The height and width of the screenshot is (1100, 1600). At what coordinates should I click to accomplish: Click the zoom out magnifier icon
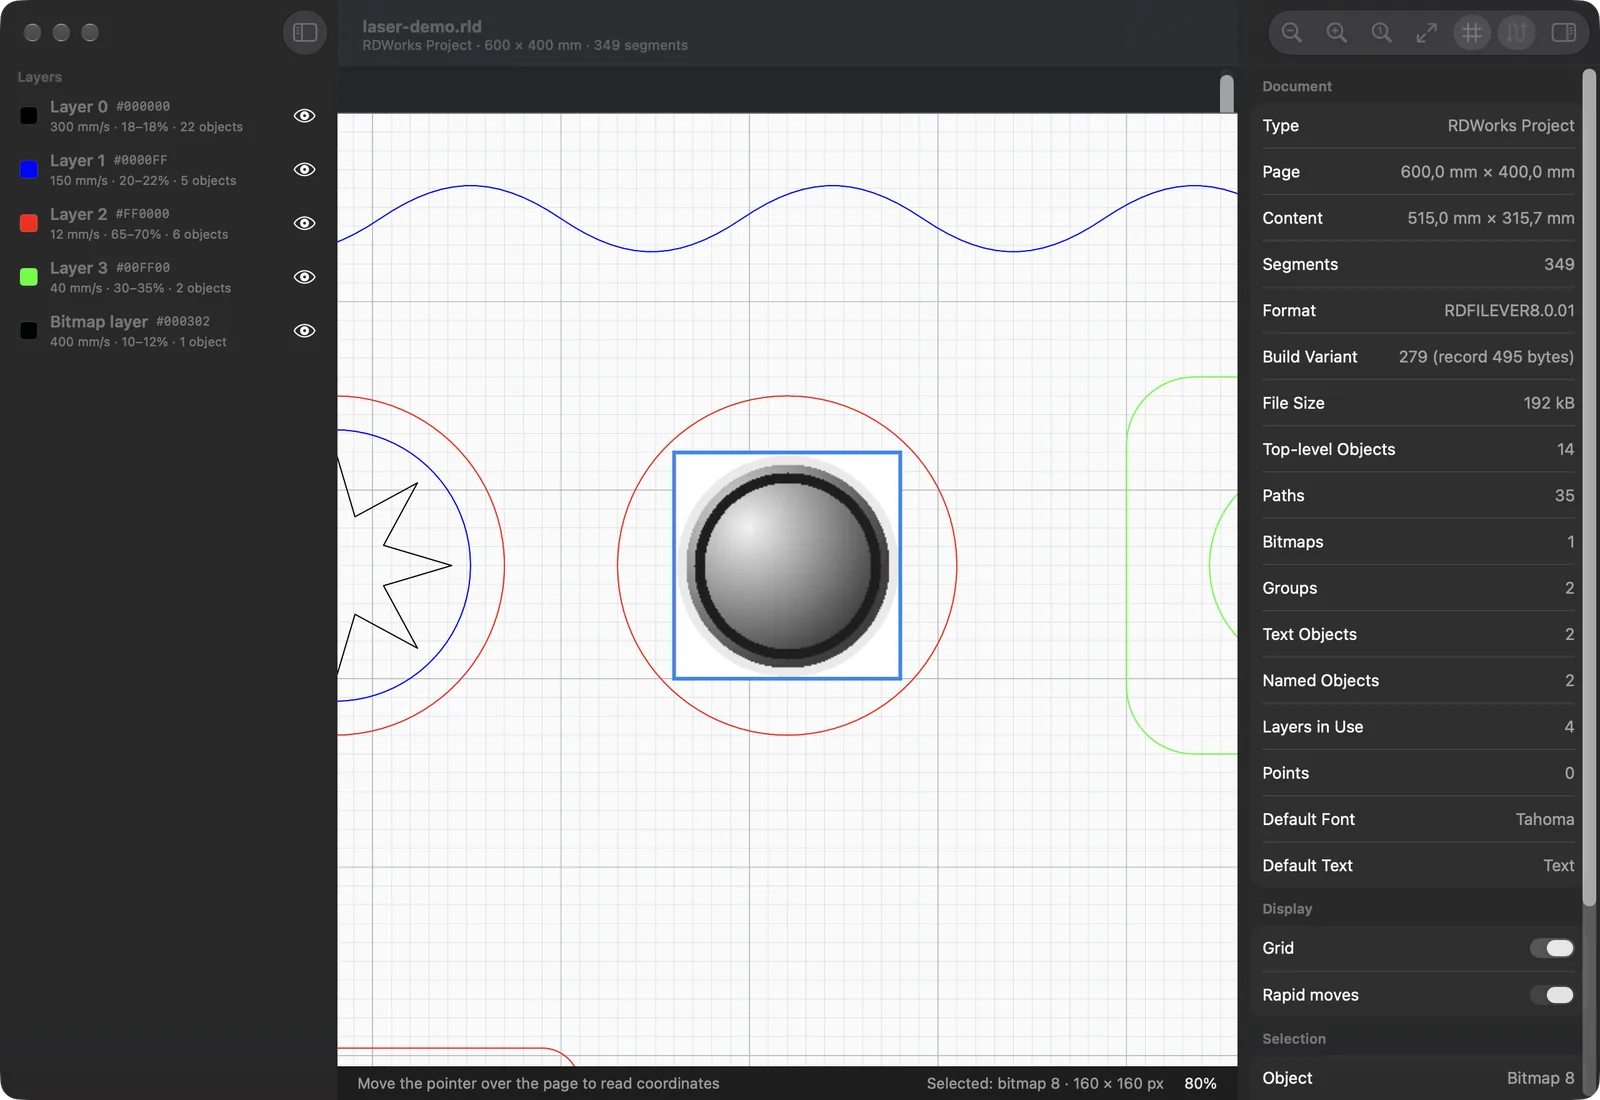[1292, 33]
